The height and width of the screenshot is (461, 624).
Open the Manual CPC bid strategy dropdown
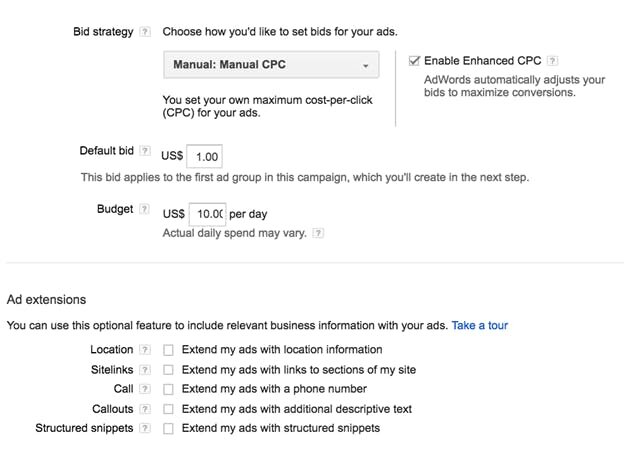coord(271,65)
